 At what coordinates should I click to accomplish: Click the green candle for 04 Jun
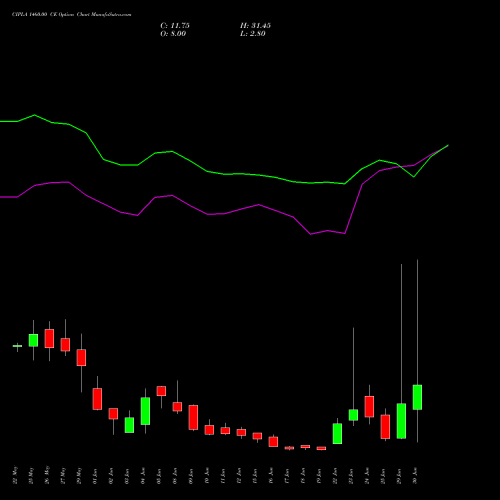145,411
